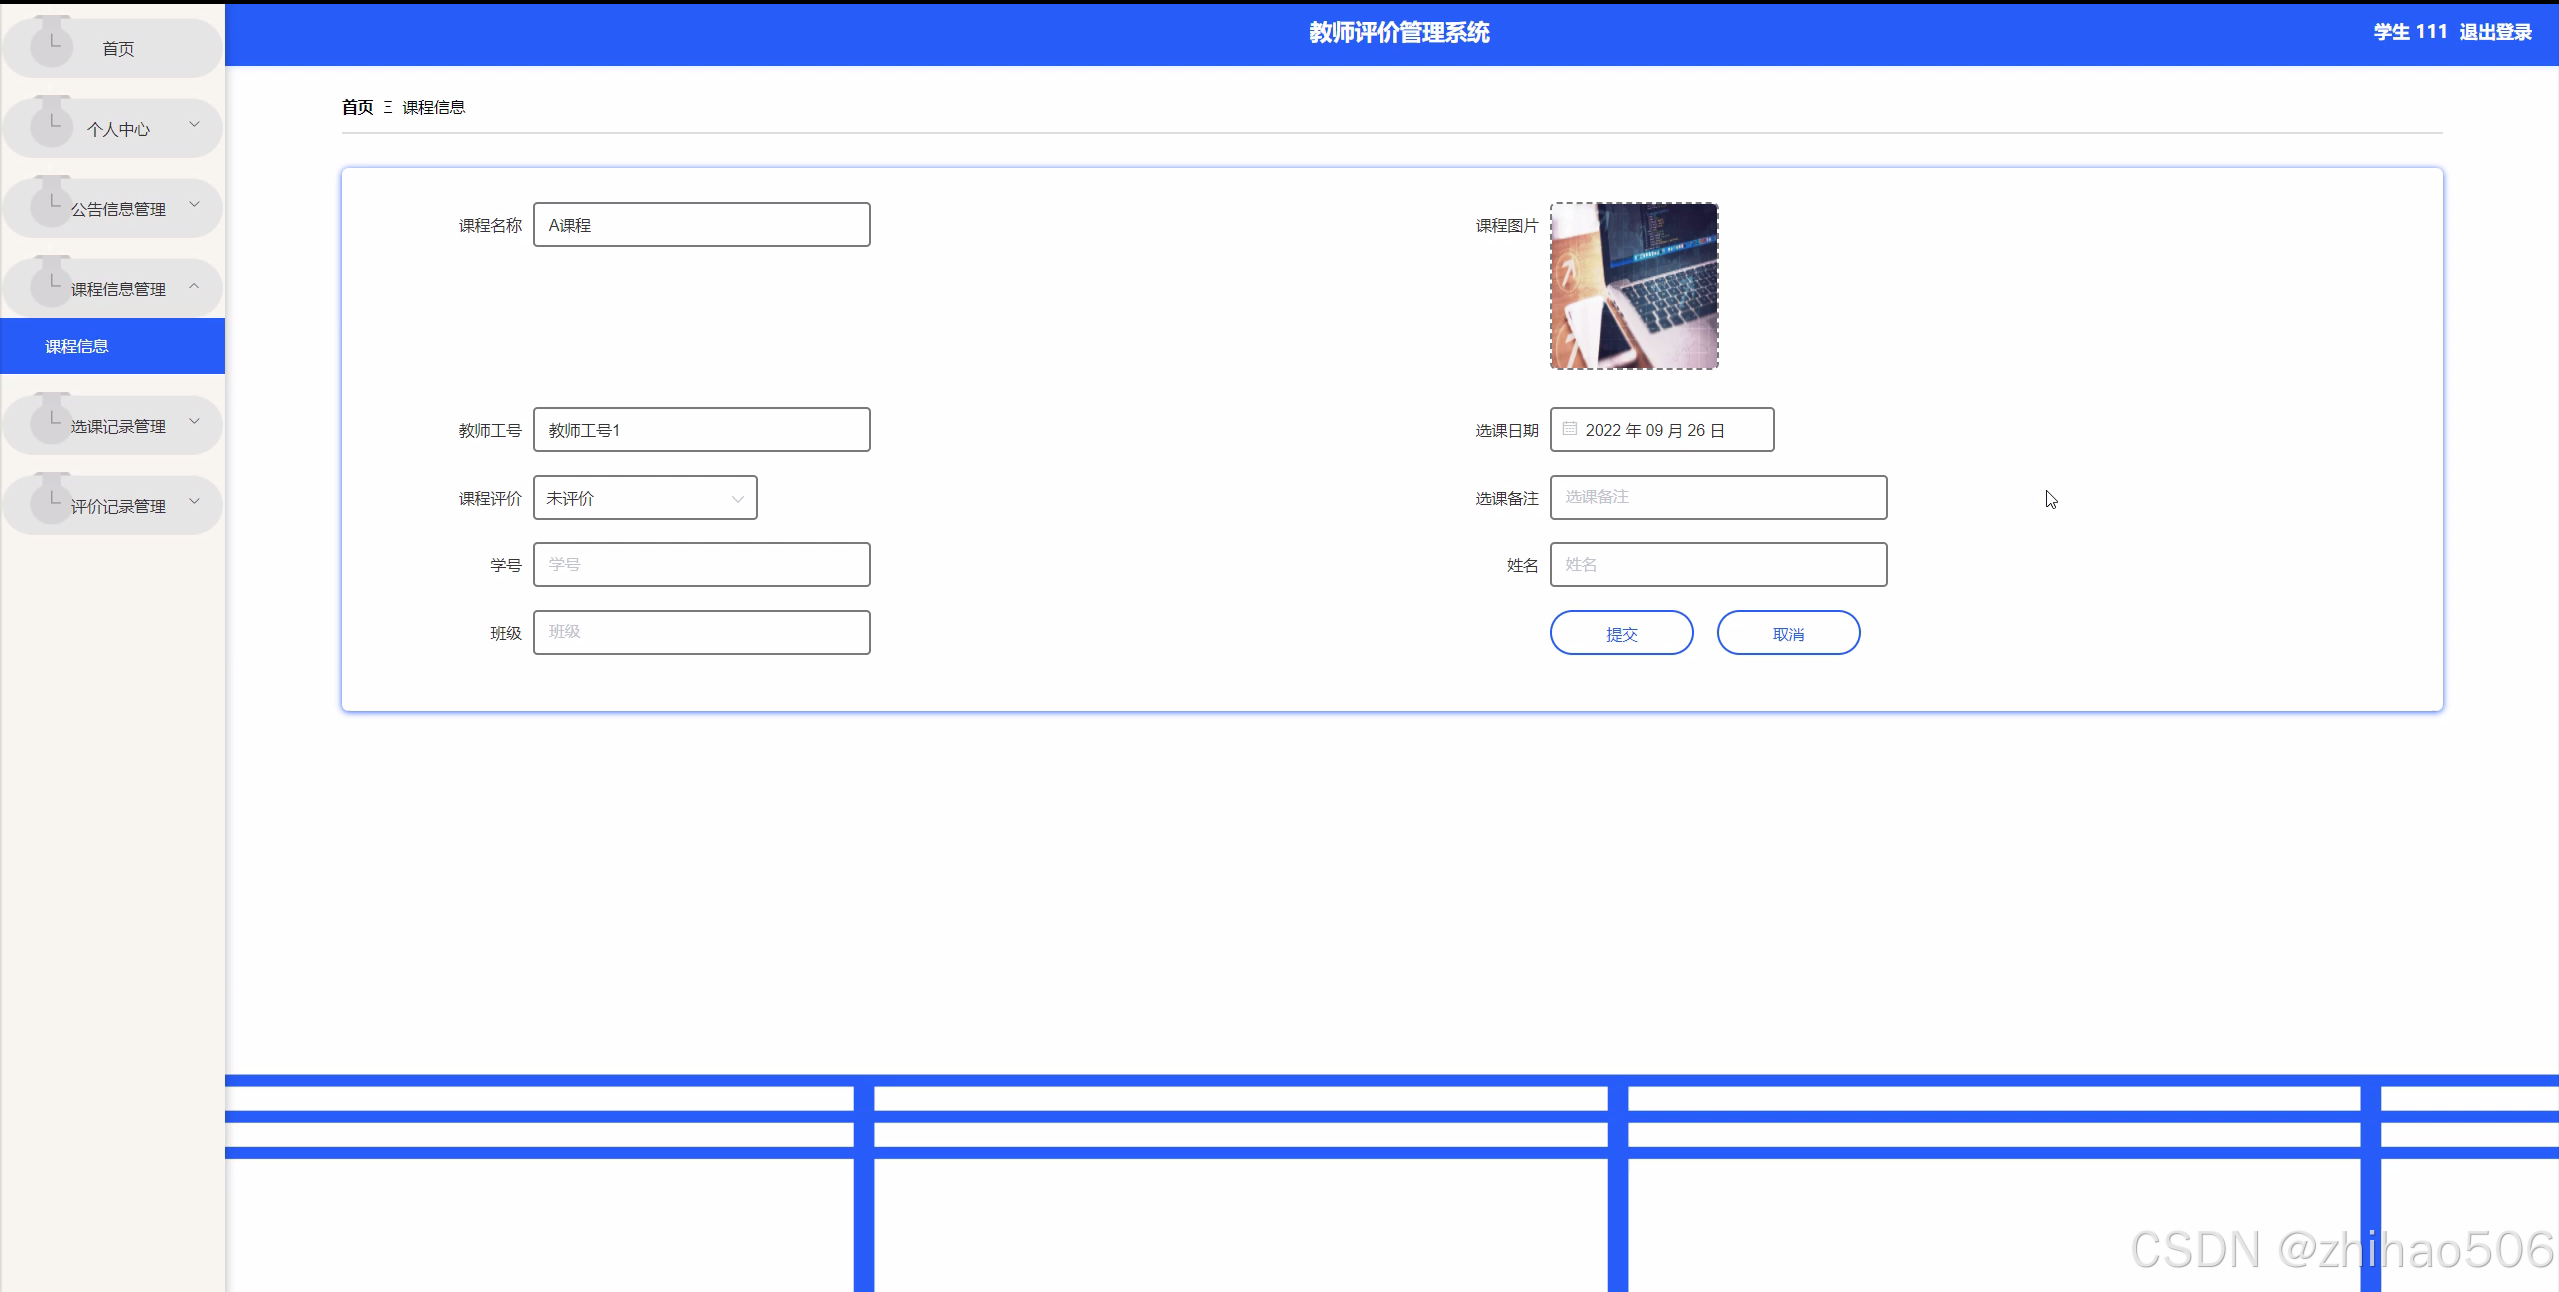Click the 取消 button

pos(1788,633)
